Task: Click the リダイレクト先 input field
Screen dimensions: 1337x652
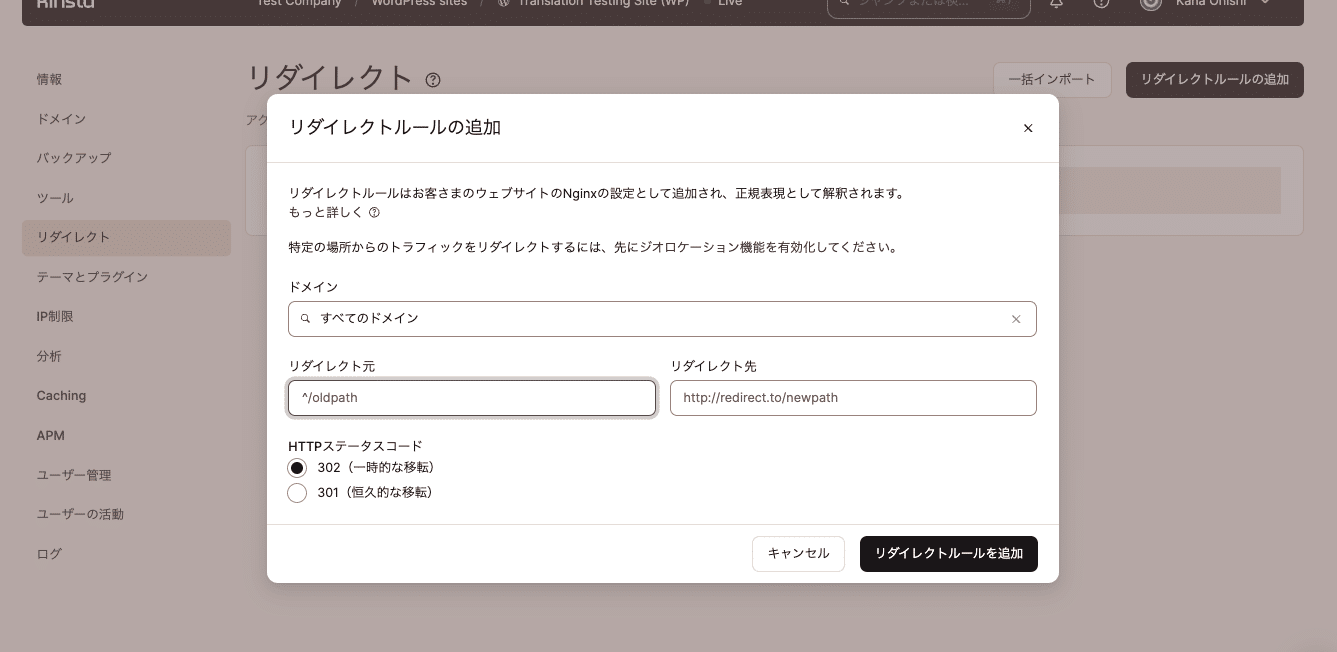Action: point(852,397)
